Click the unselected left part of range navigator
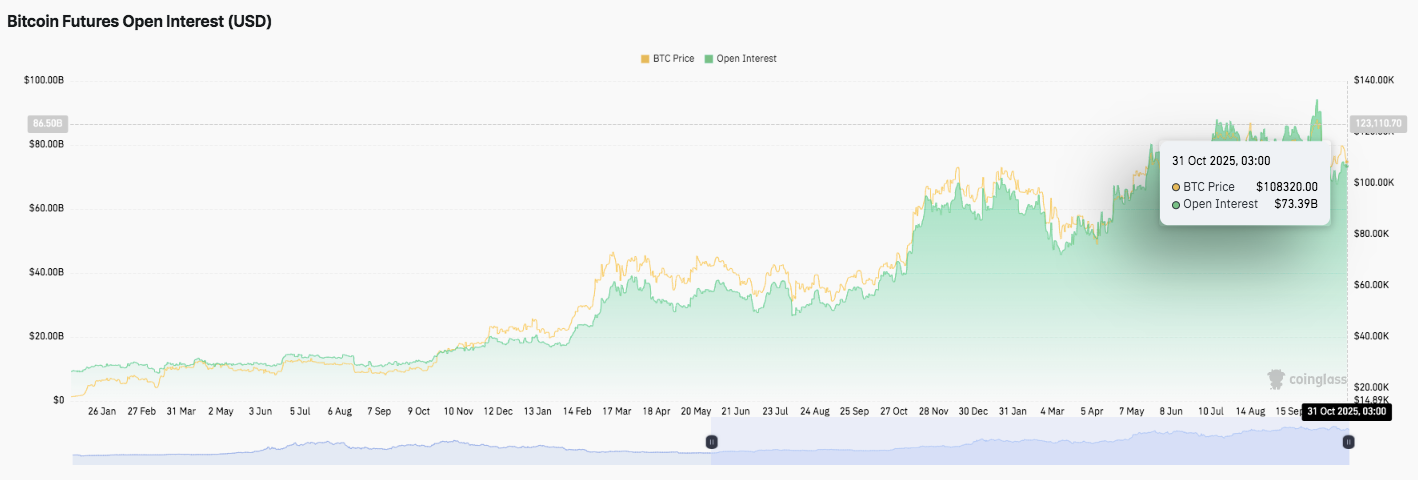This screenshot has width=1418, height=480. point(390,442)
